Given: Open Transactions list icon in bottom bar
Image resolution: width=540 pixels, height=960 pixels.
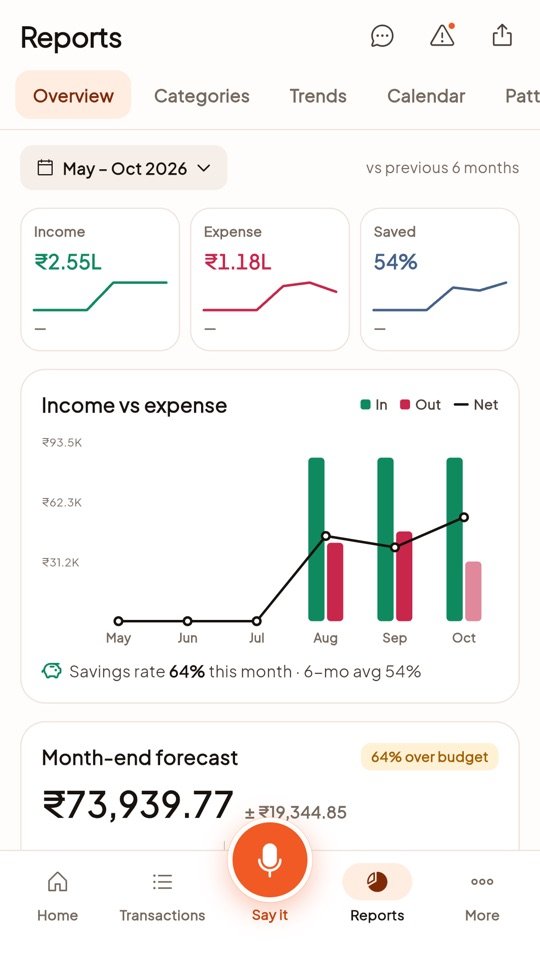Looking at the screenshot, I should [162, 882].
